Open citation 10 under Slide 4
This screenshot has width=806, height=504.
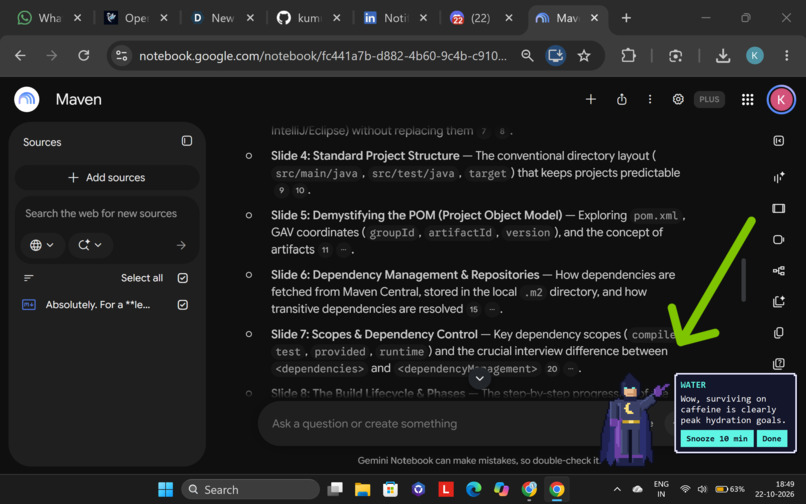point(300,190)
